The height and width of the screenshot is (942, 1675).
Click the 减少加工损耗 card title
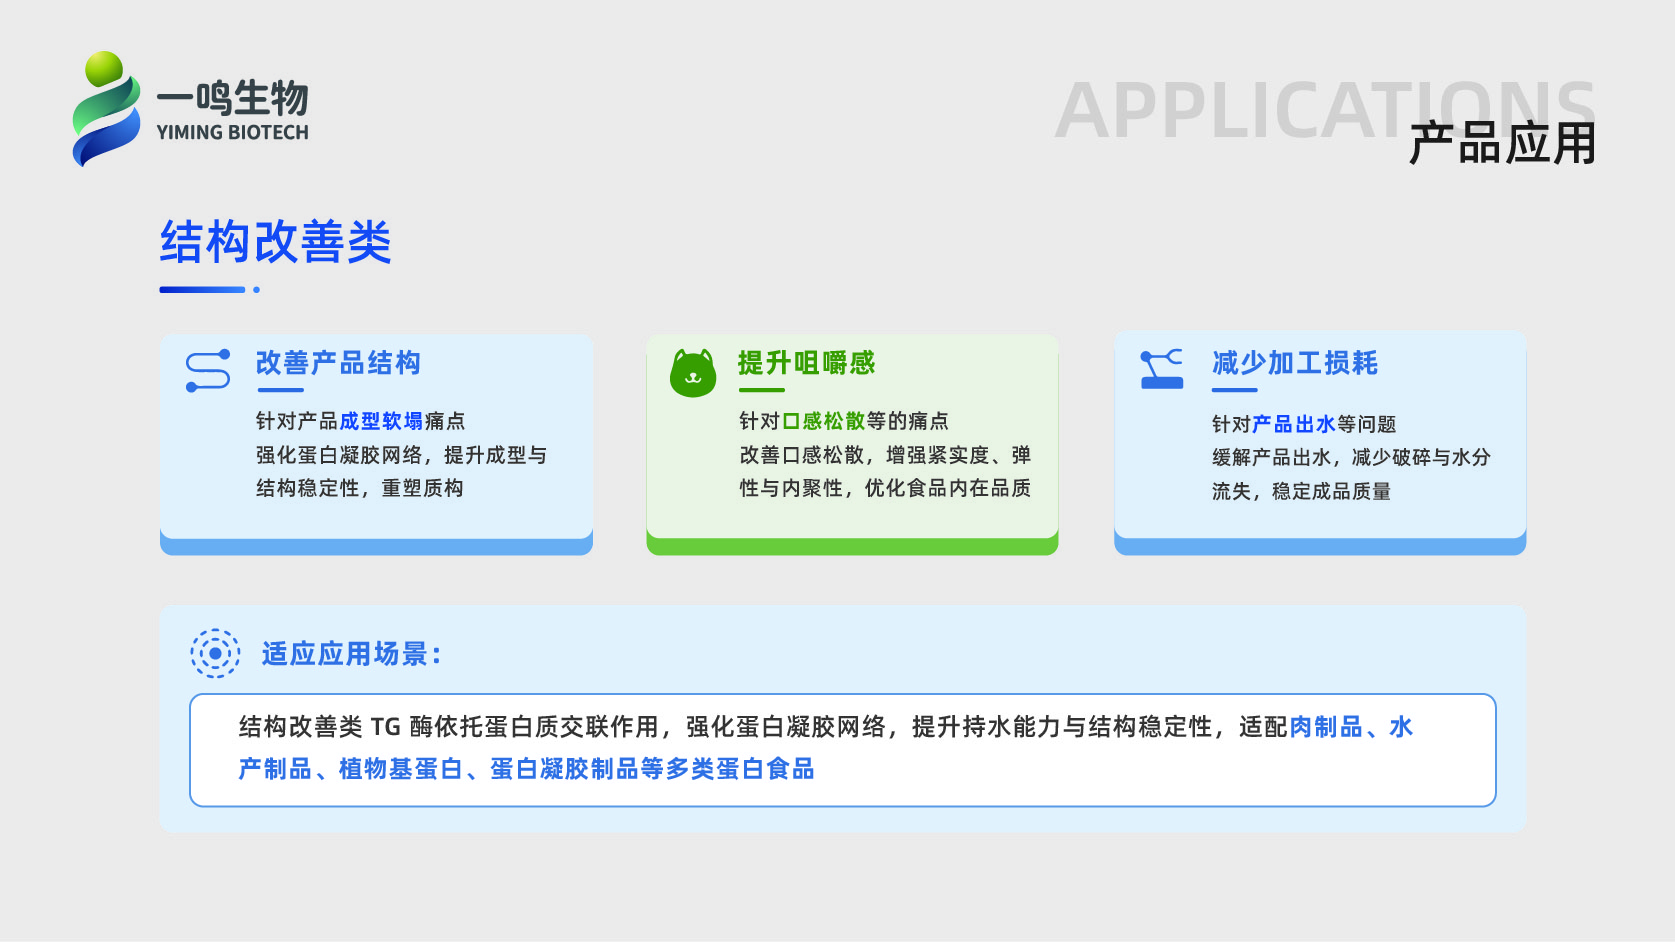[x=1295, y=363]
